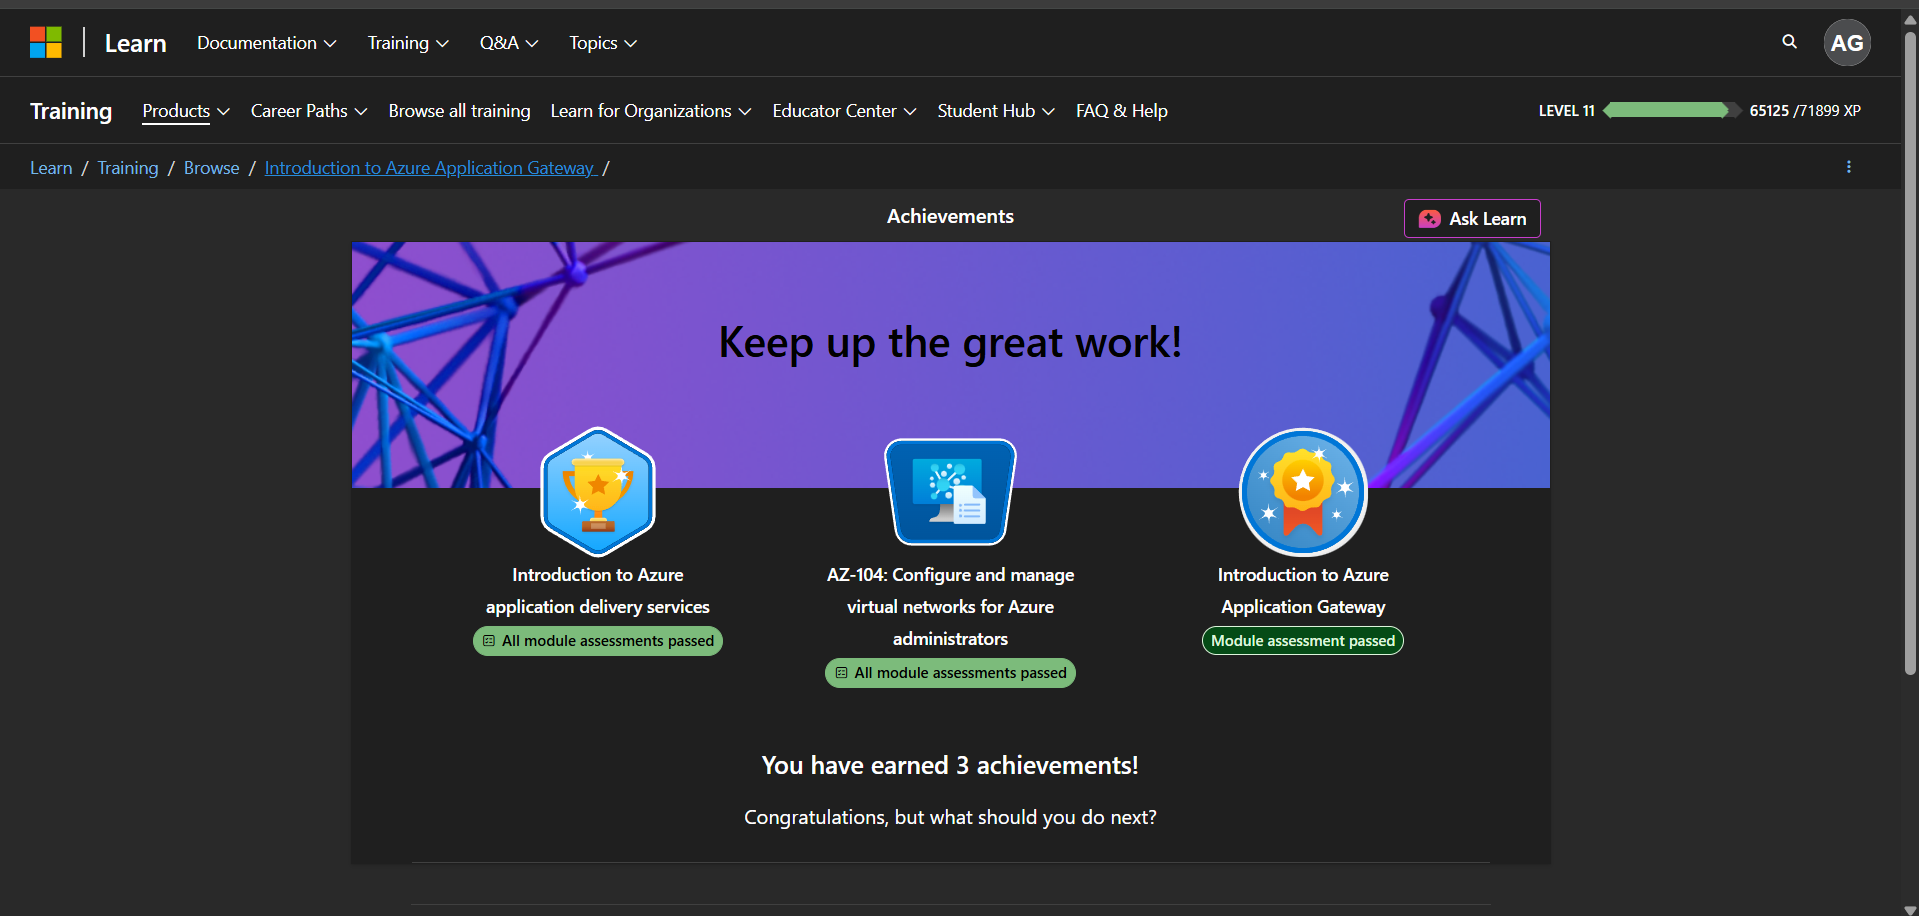The width and height of the screenshot is (1919, 916).
Task: Click 'All module assessments passed' under delivery services
Action: pyautogui.click(x=598, y=641)
